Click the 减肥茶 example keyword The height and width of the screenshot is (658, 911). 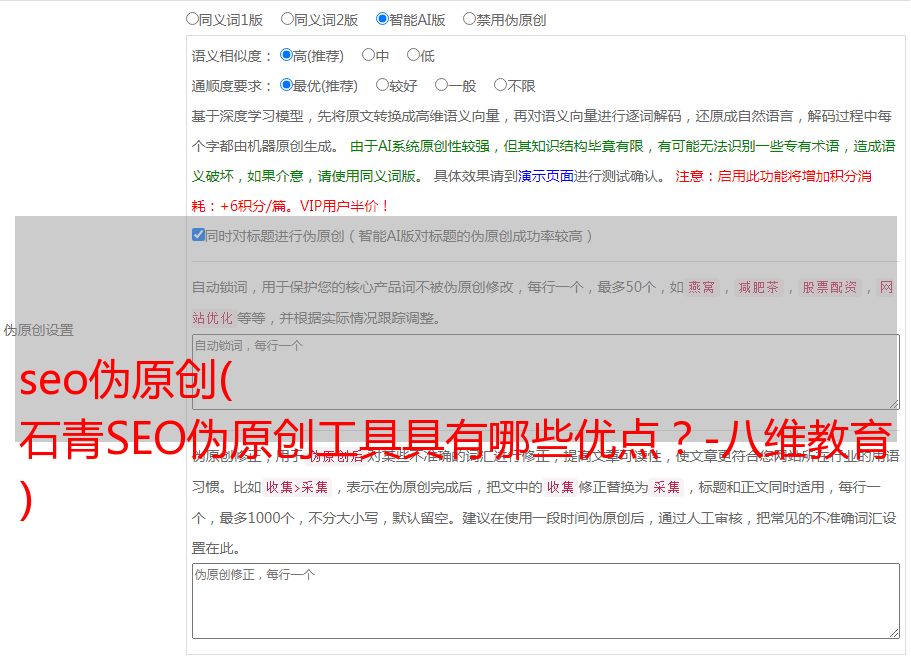[x=758, y=287]
